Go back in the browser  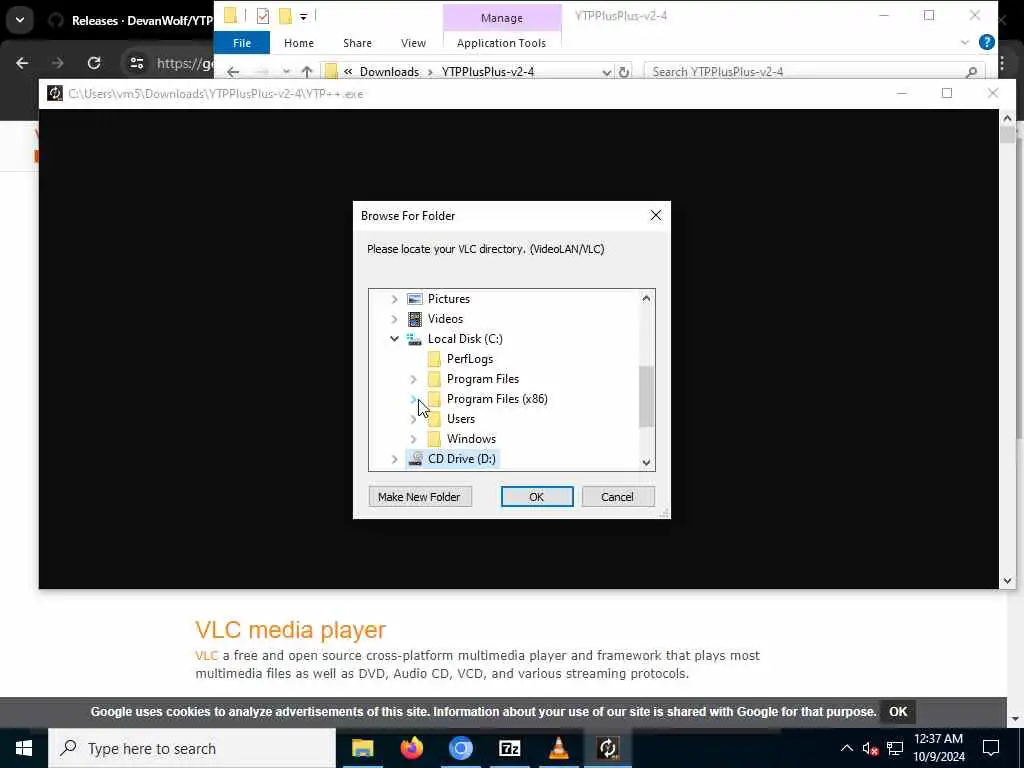point(22,63)
